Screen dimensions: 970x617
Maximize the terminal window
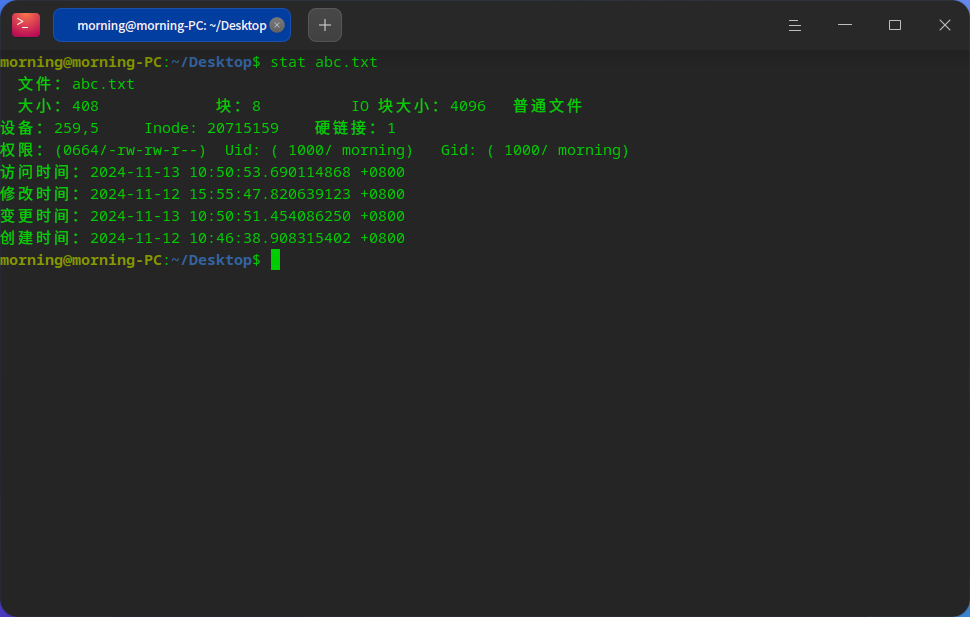coord(895,25)
